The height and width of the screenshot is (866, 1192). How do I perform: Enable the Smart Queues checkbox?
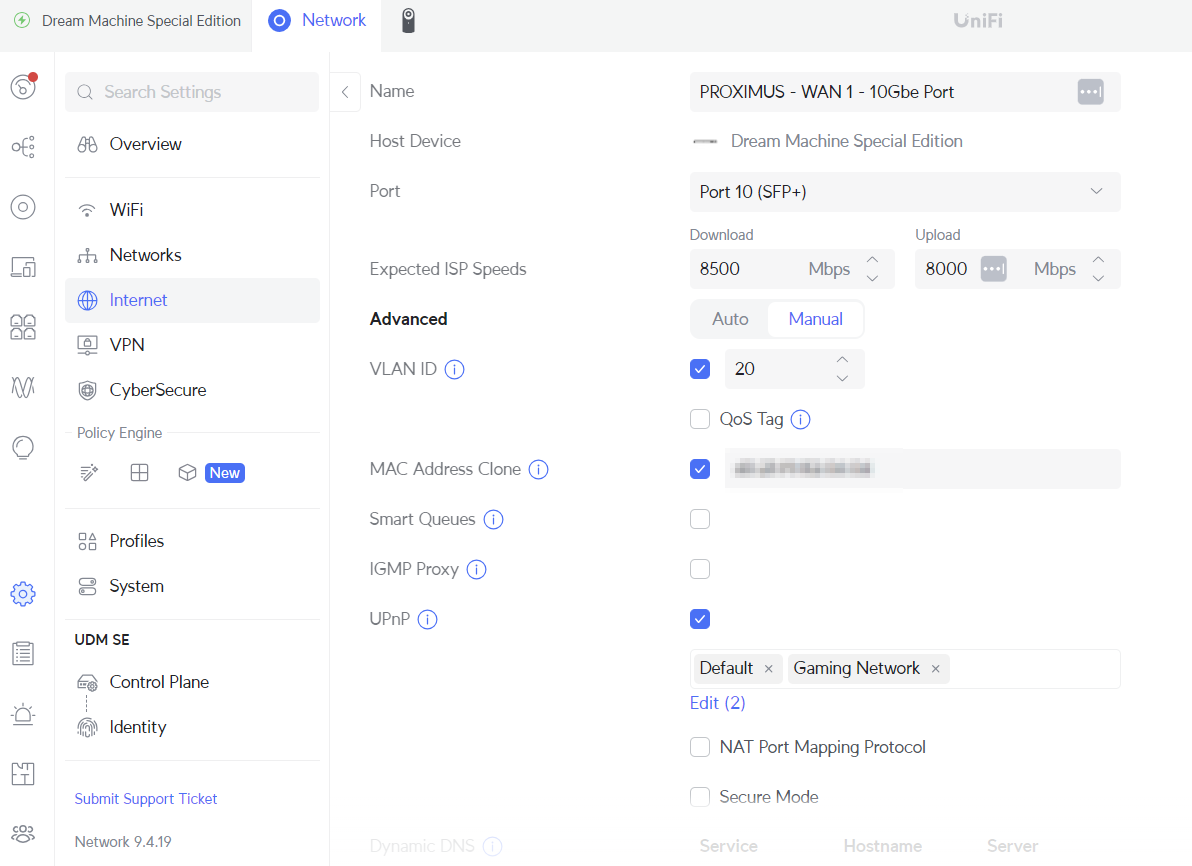(x=700, y=519)
